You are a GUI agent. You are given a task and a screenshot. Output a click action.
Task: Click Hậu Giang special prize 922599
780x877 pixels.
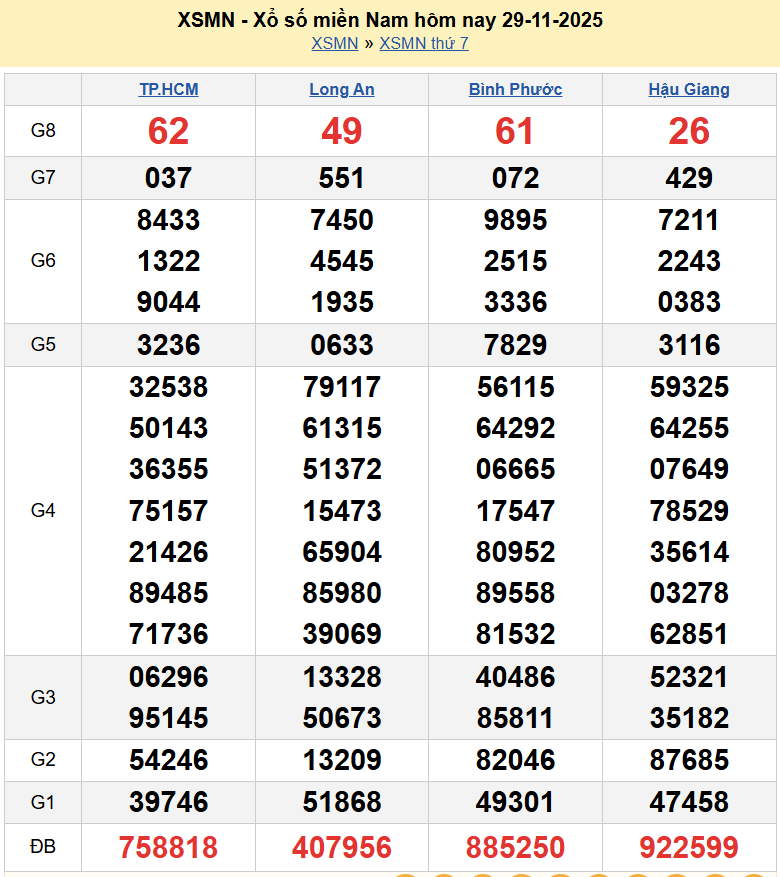pos(689,848)
